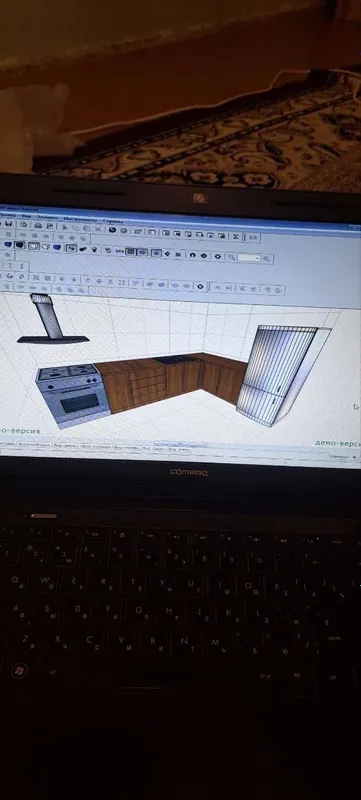Screen dimensions: 361x800
Task: Select the gas stove model in the scene
Action: point(73,394)
